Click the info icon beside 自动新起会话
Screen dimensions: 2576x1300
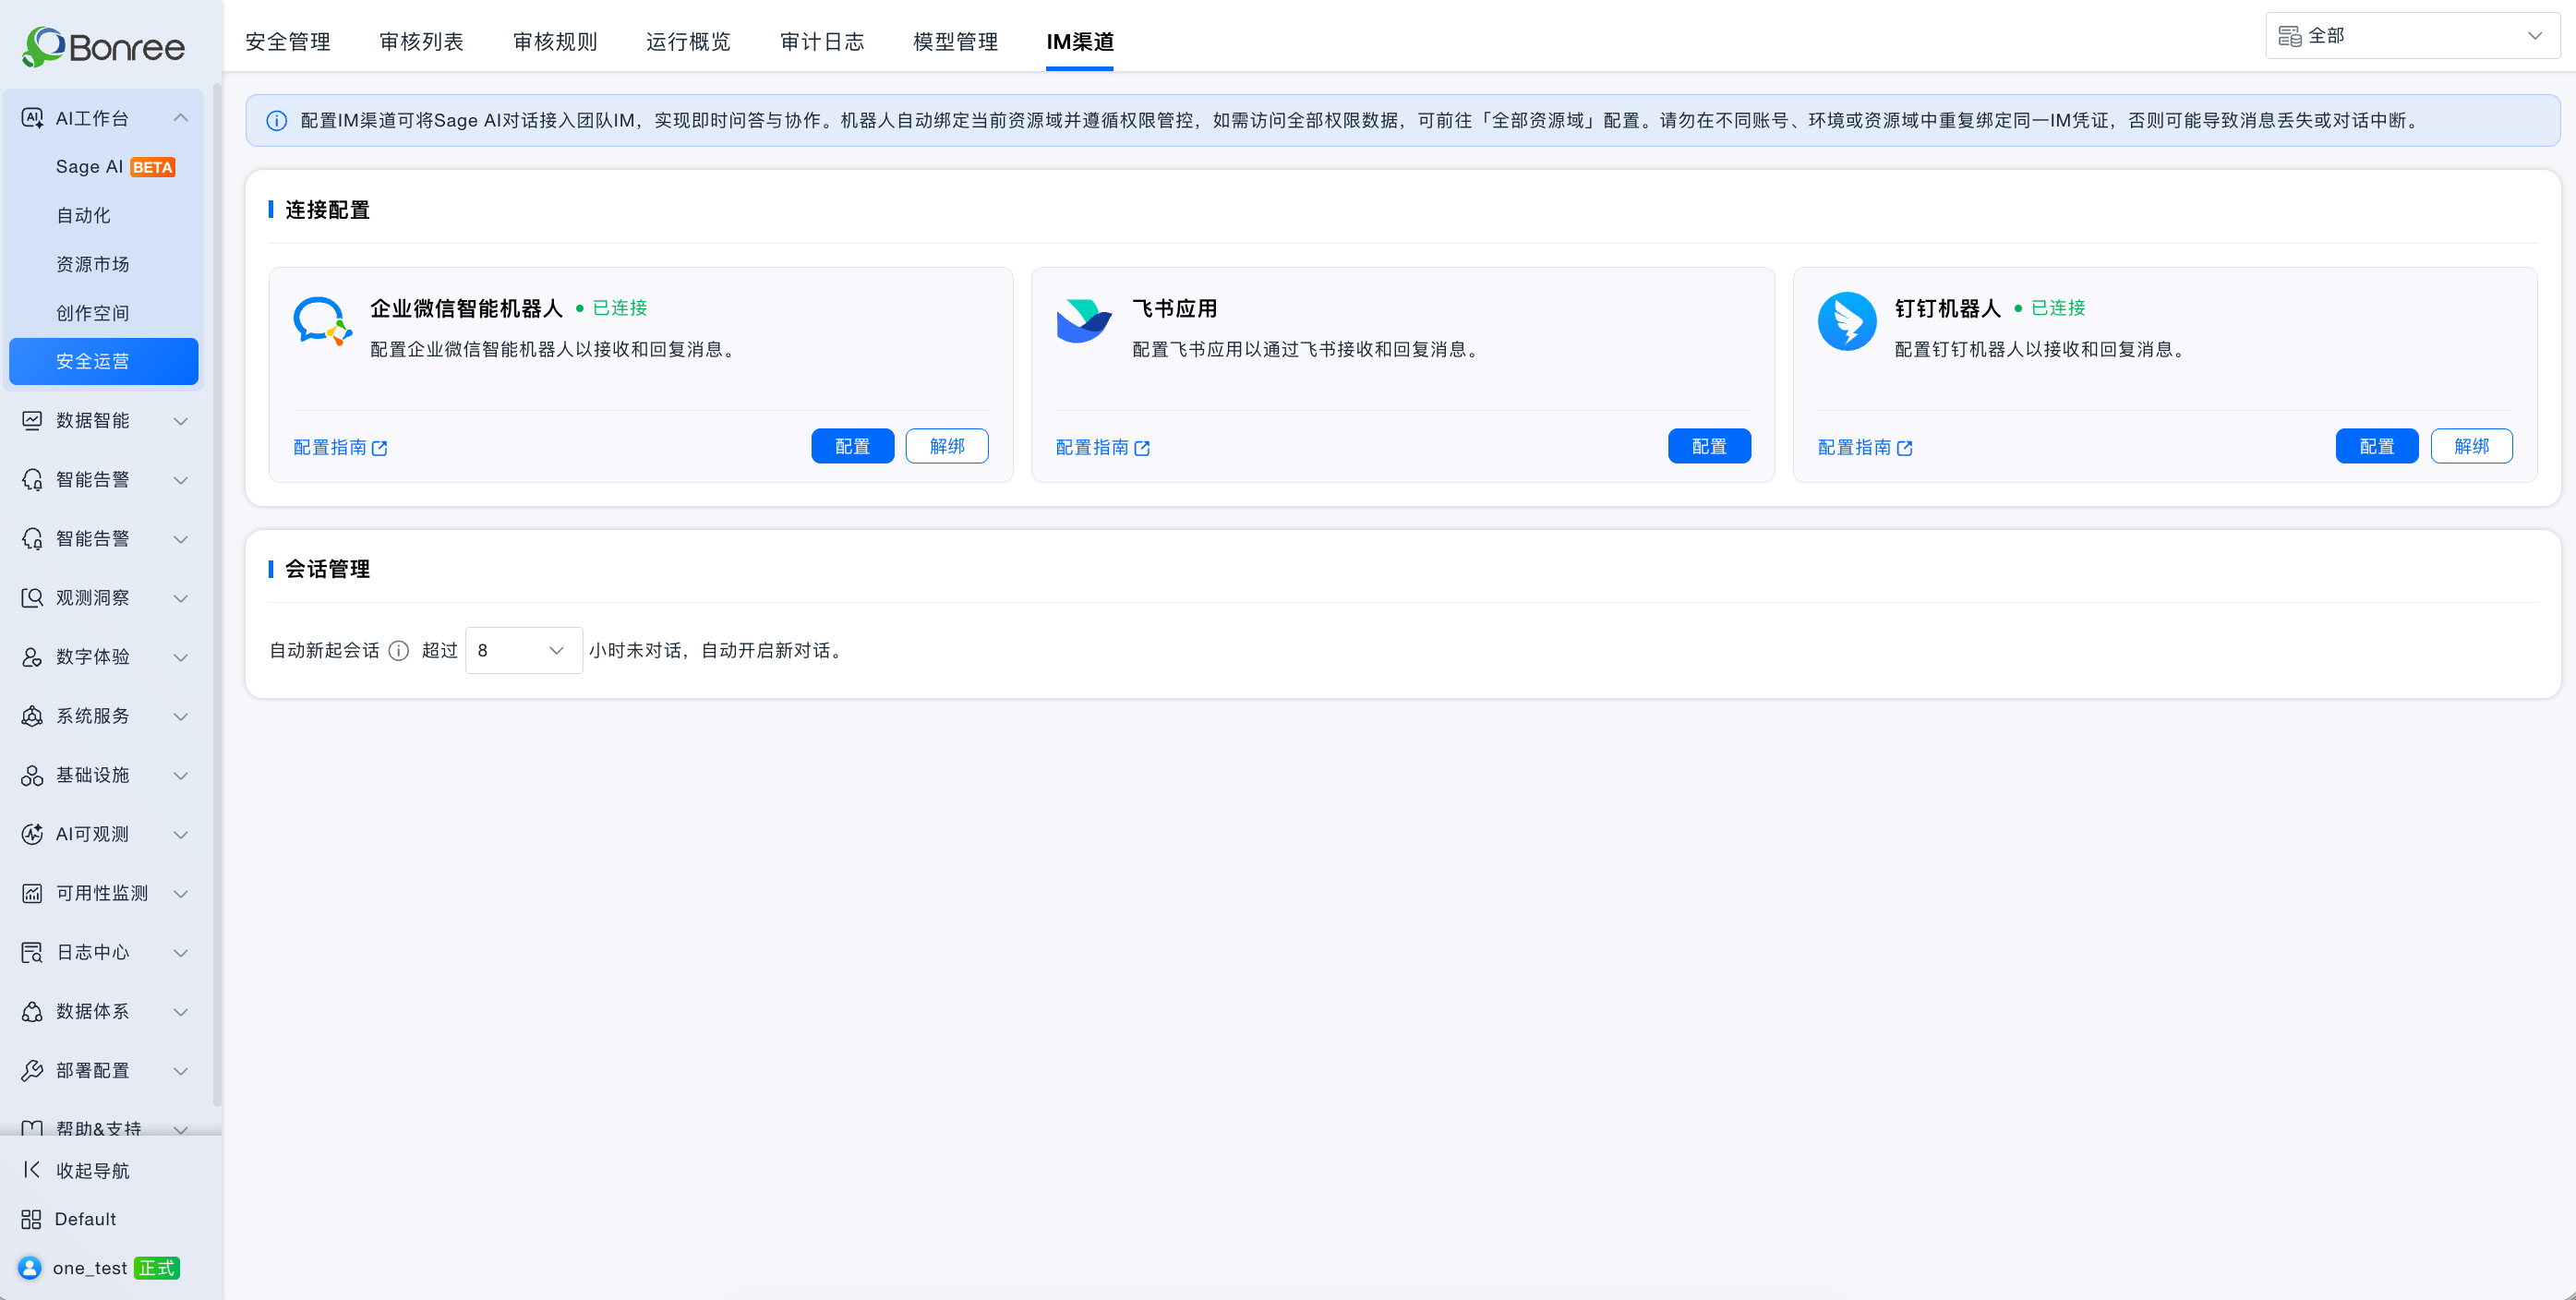click(399, 651)
